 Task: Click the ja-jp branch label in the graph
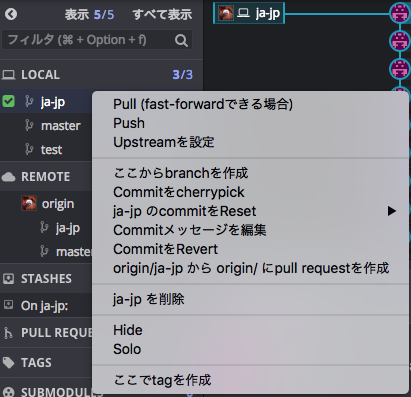[249, 13]
